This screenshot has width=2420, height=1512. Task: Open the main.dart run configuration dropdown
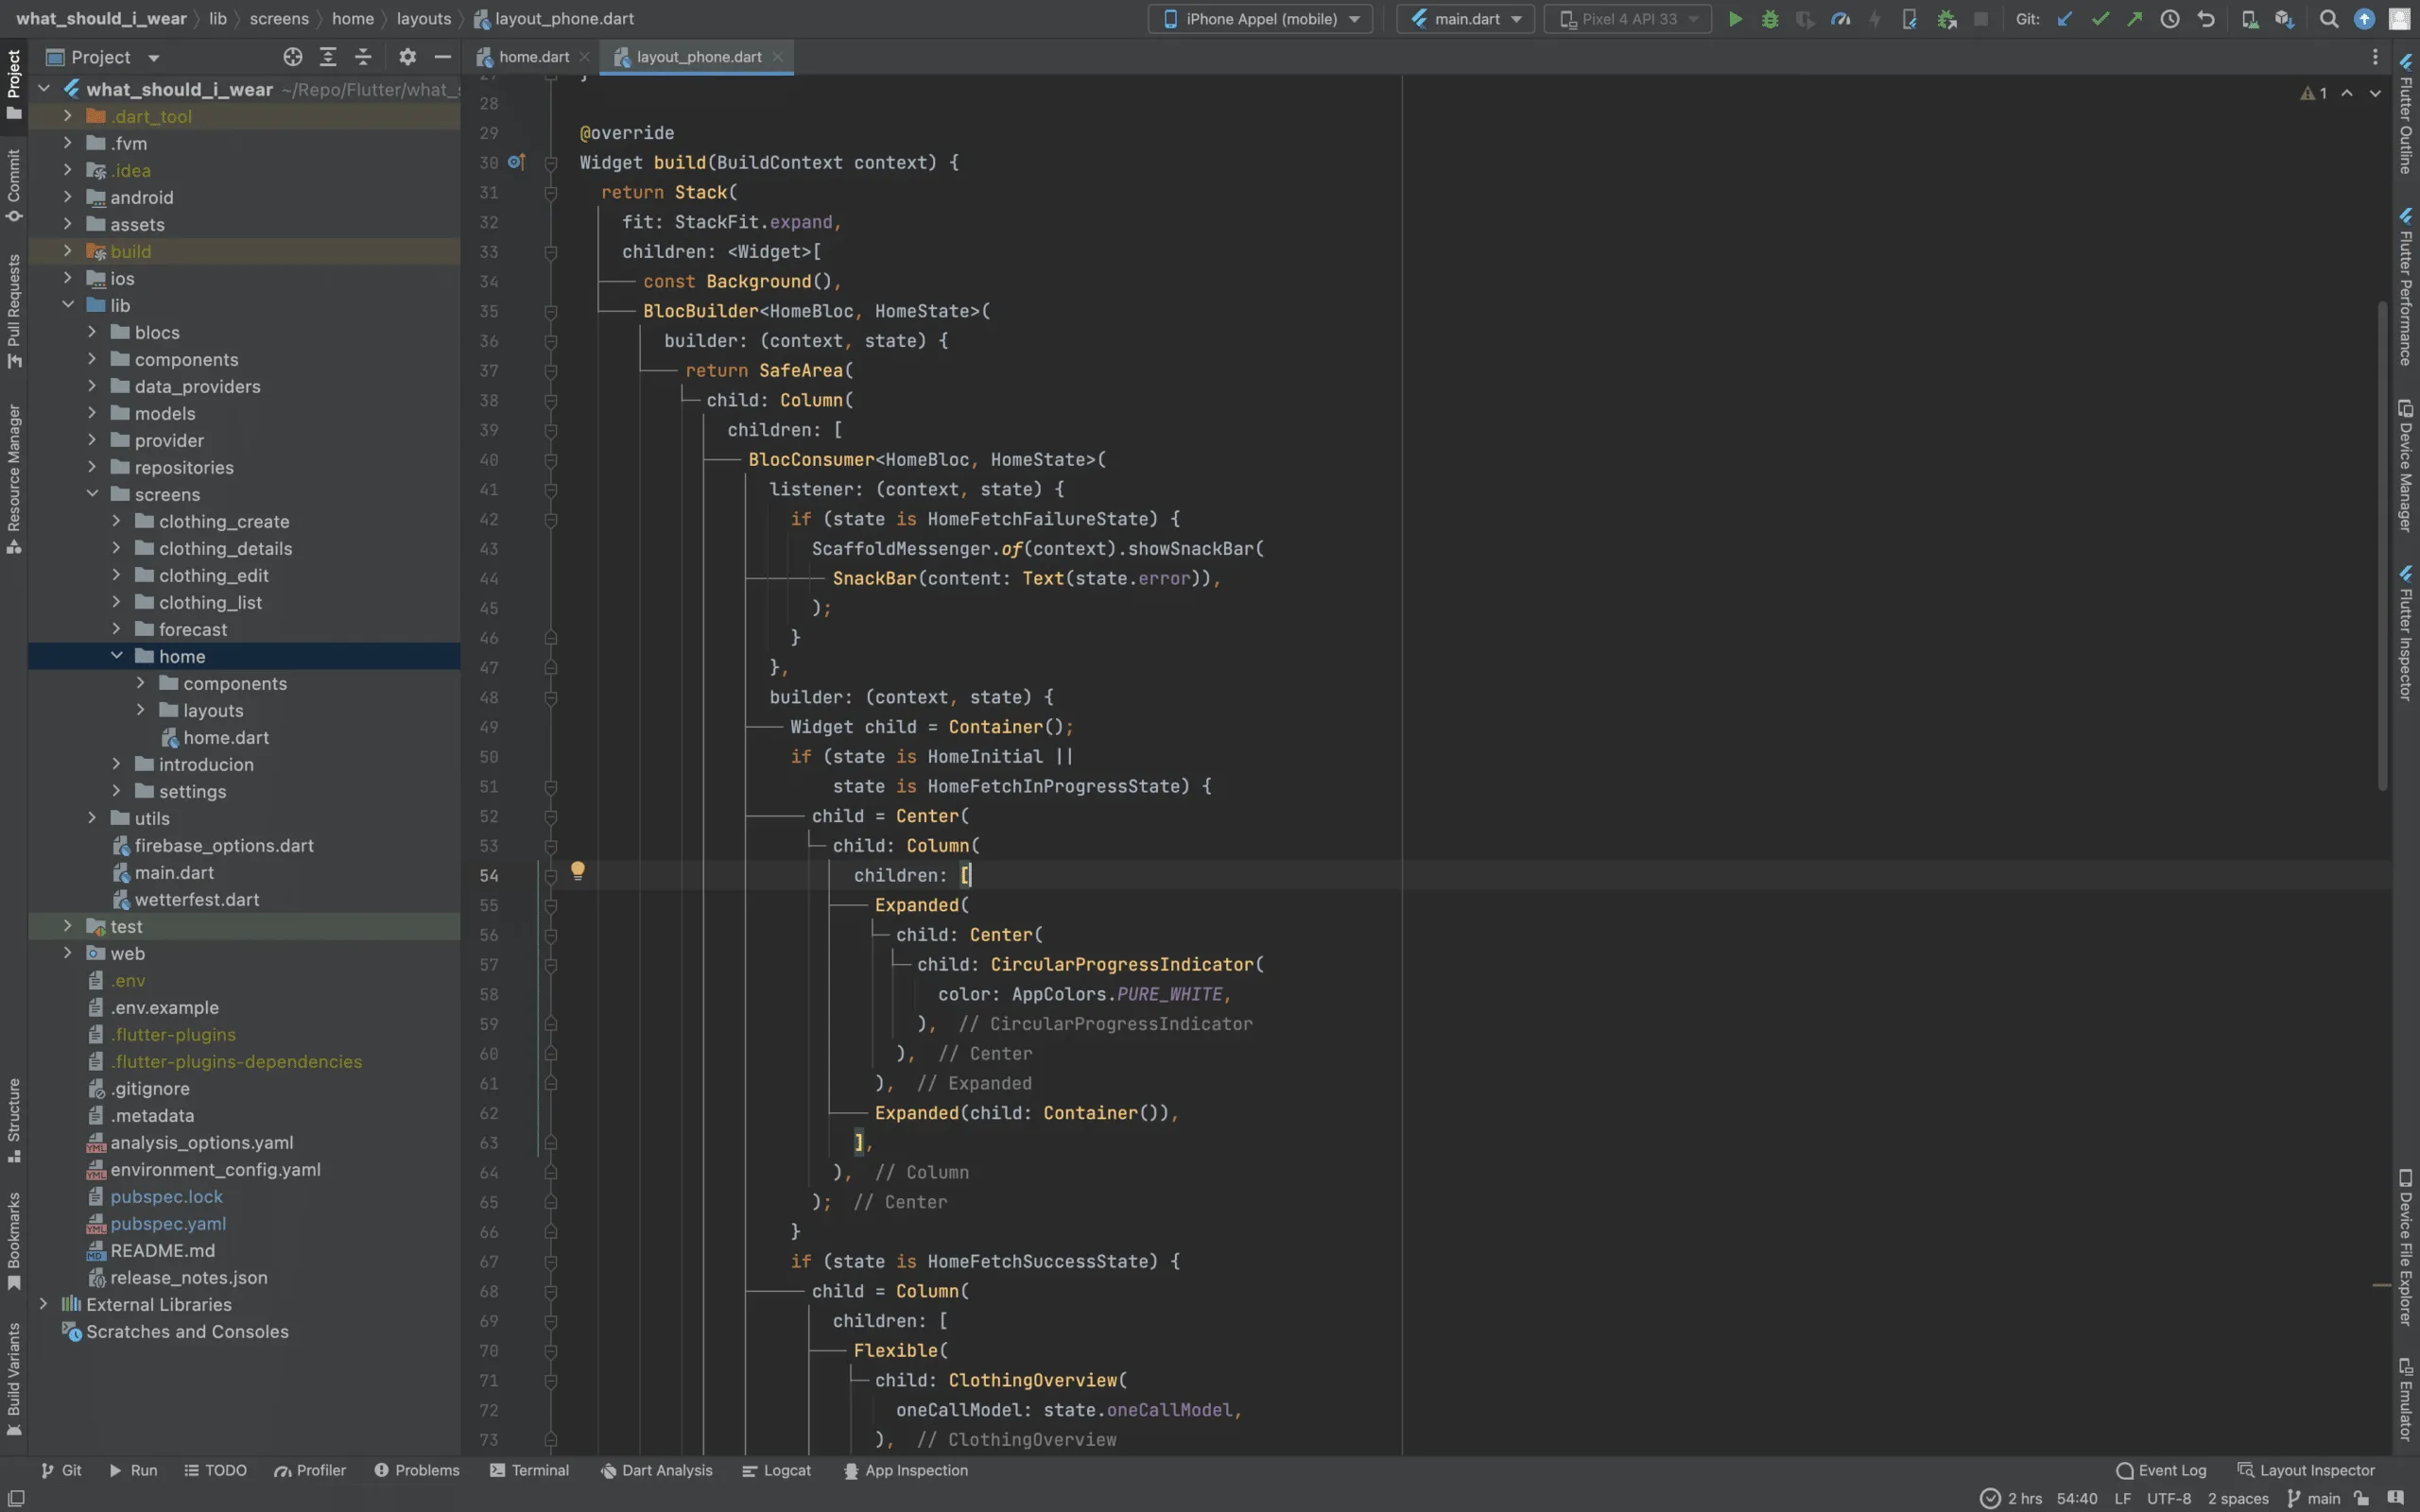[1464, 19]
